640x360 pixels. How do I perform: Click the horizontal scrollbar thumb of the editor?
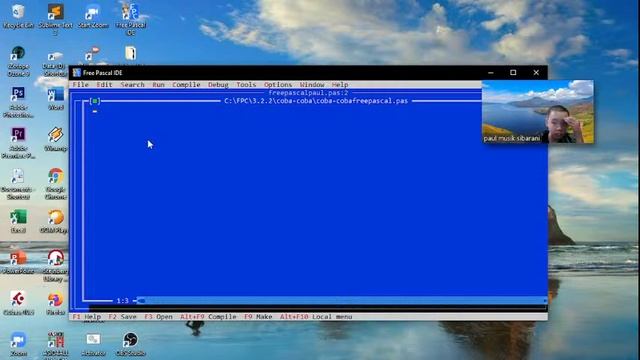coord(141,301)
